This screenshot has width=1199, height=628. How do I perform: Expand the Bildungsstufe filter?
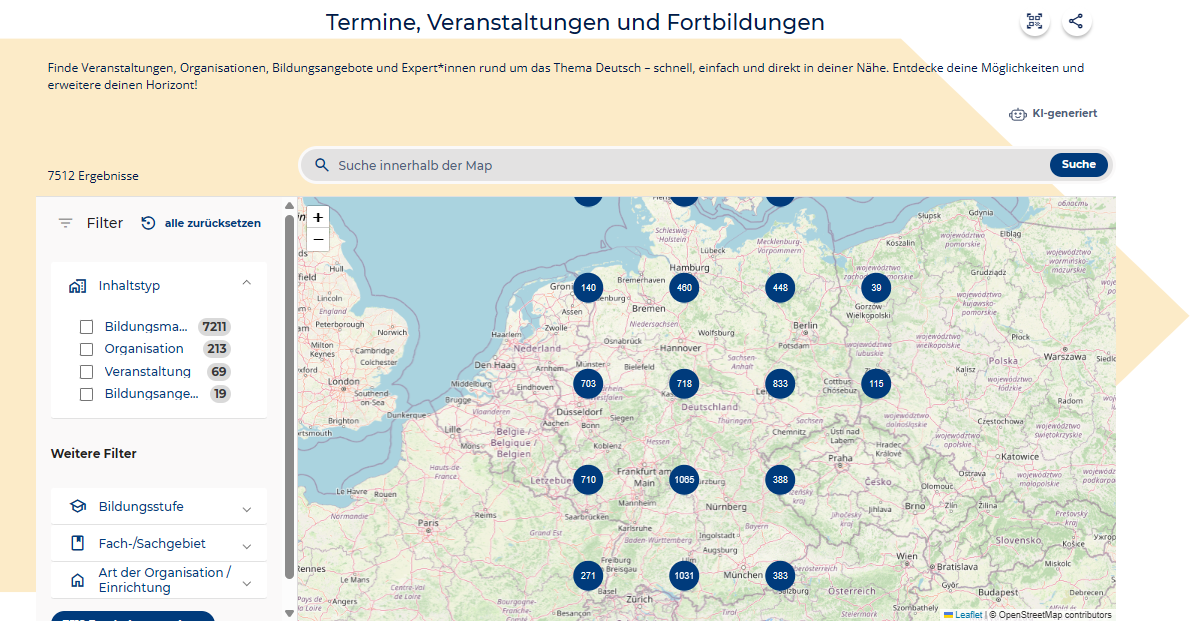point(246,508)
